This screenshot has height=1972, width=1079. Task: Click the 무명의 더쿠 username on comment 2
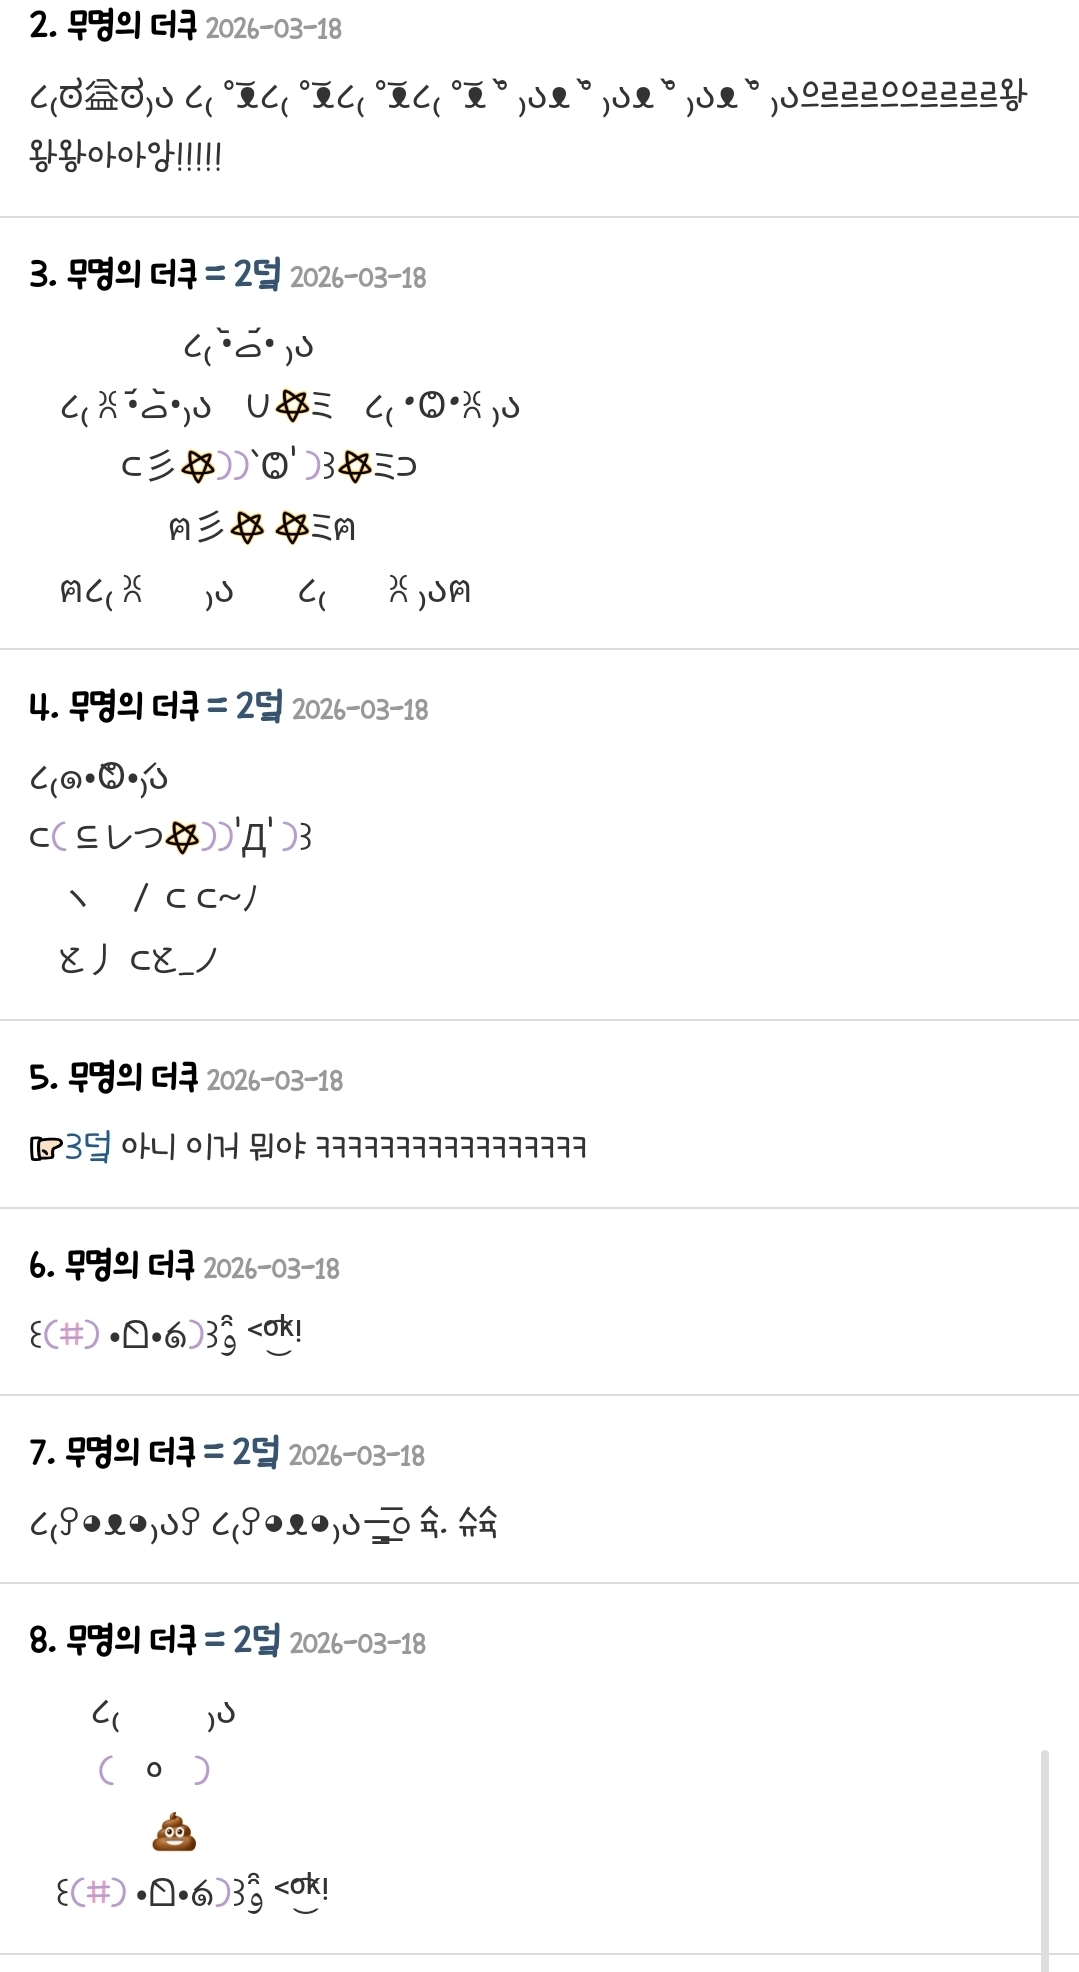(132, 26)
